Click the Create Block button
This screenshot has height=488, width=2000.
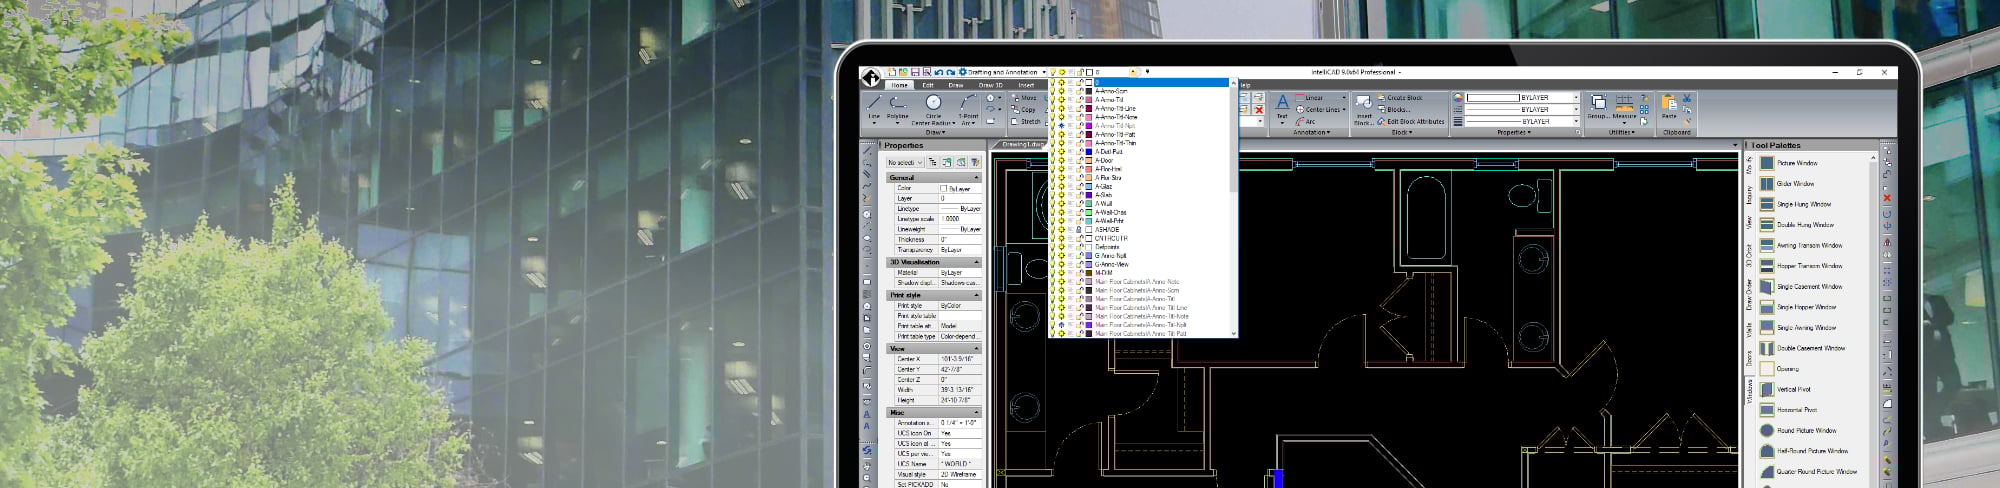click(1404, 98)
